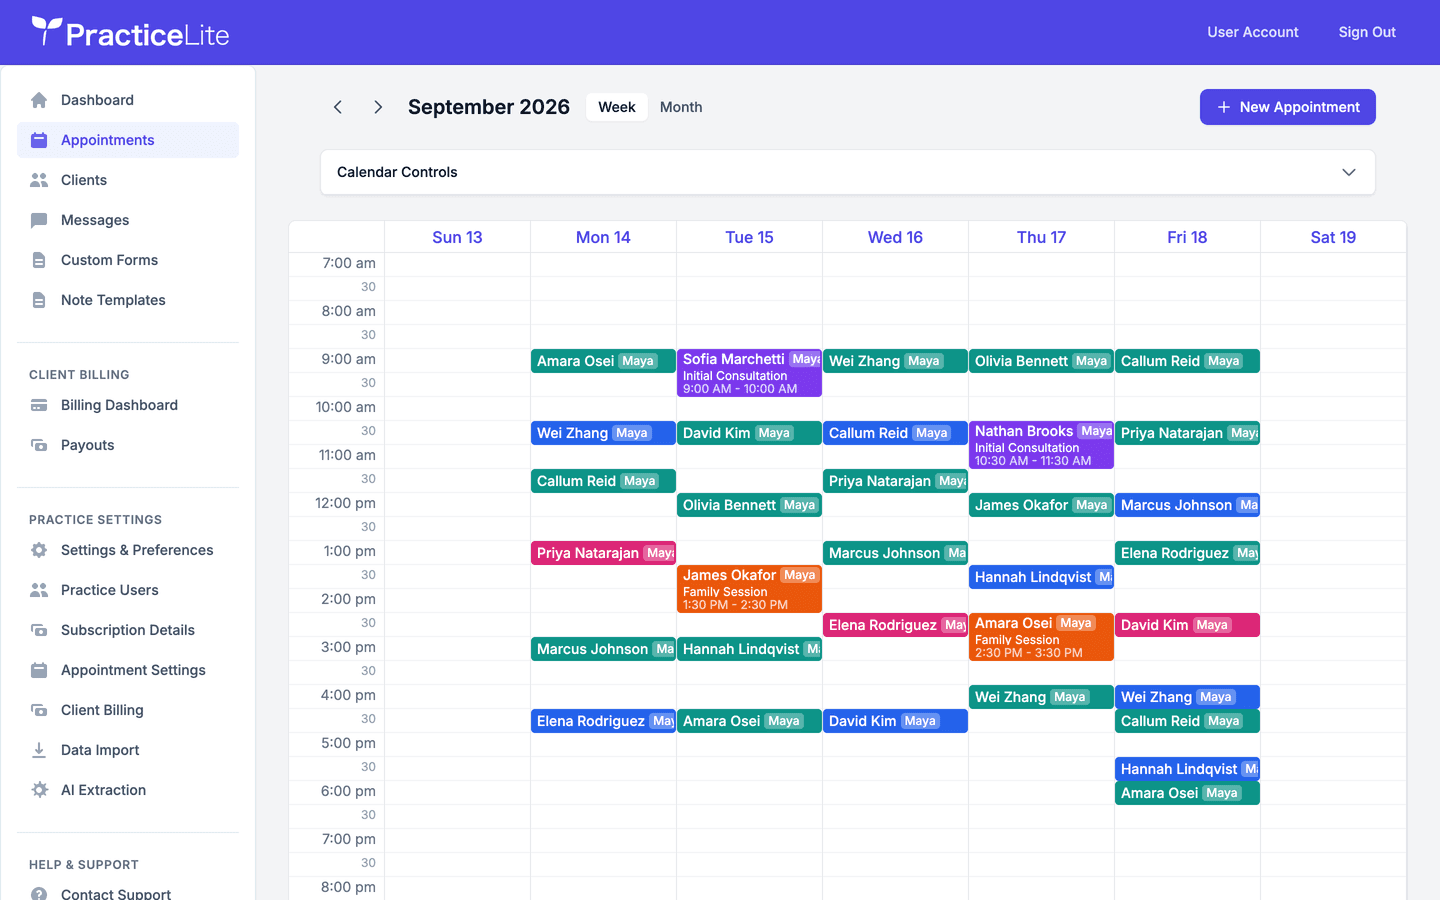The width and height of the screenshot is (1440, 900).
Task: Open User Account link
Action: (1253, 32)
